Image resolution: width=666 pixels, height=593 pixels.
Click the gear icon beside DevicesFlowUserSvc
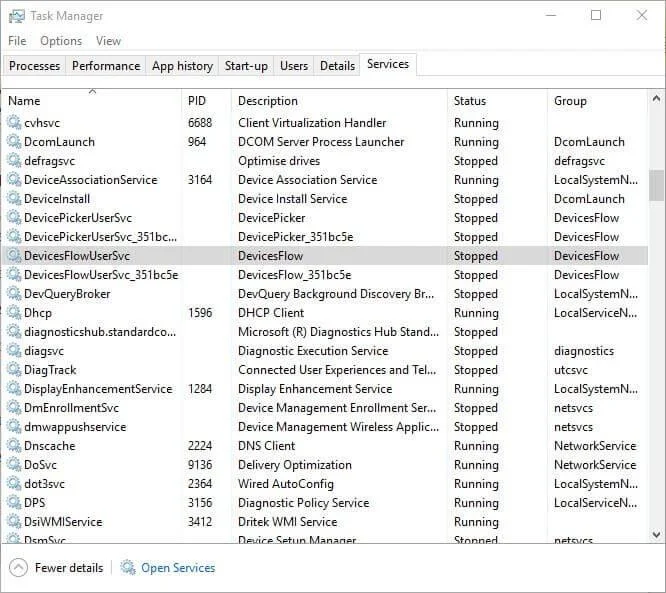pyautogui.click(x=14, y=256)
